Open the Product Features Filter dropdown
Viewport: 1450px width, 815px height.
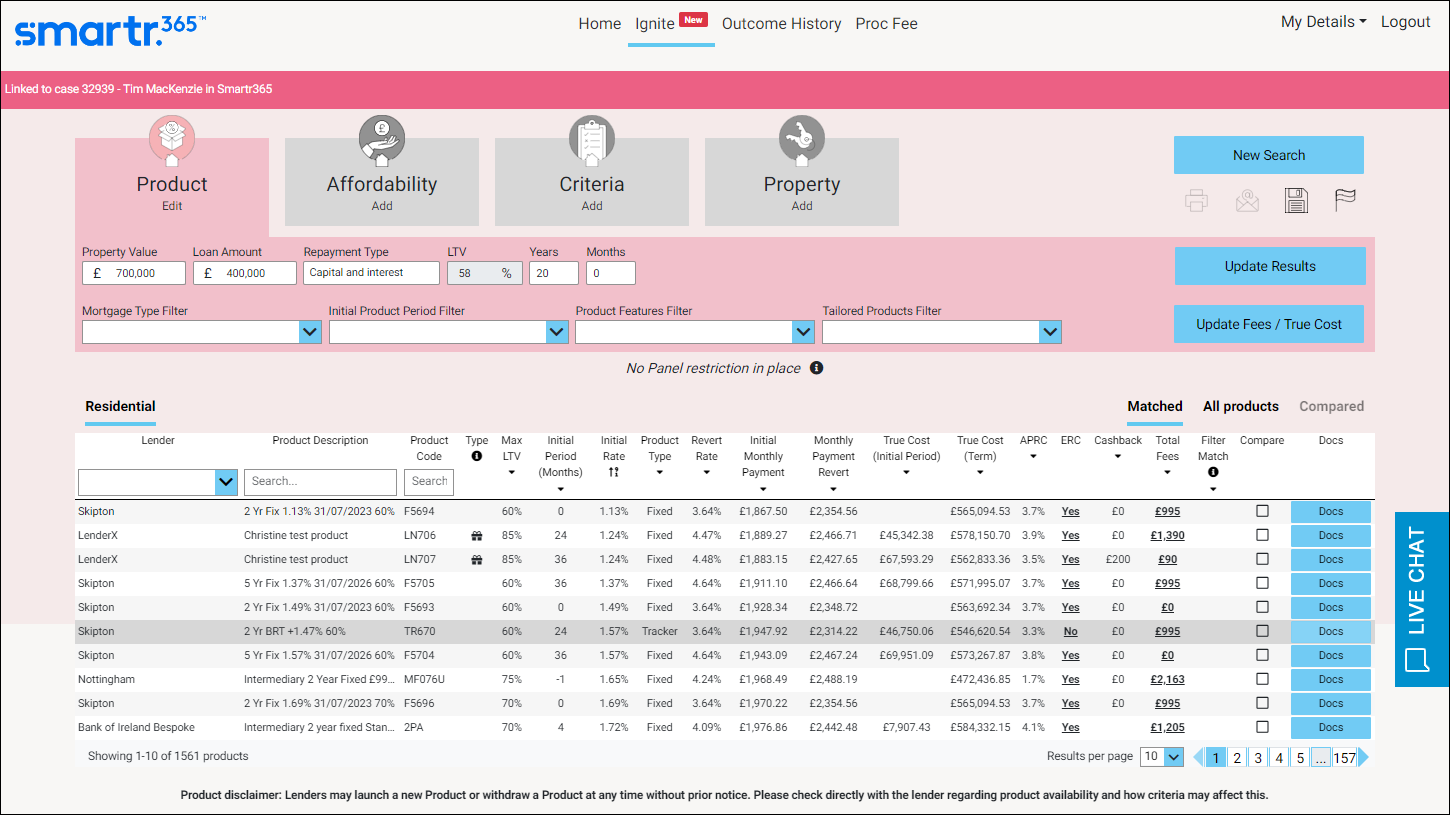[x=695, y=332]
